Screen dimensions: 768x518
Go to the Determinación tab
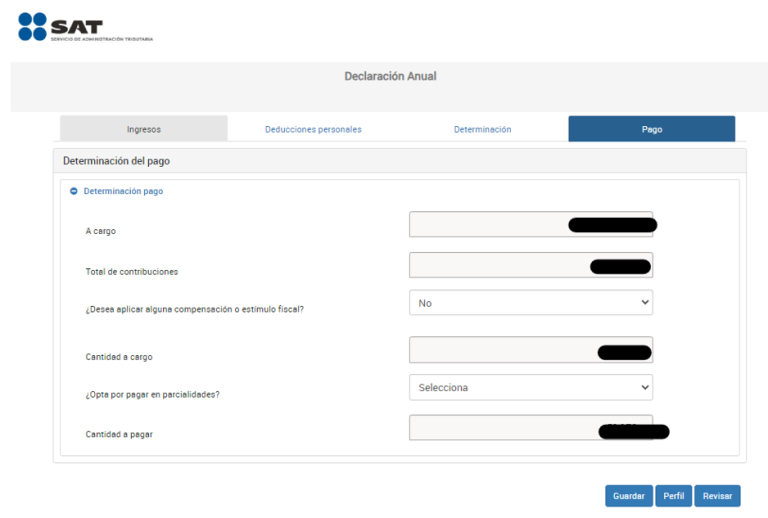click(x=482, y=129)
